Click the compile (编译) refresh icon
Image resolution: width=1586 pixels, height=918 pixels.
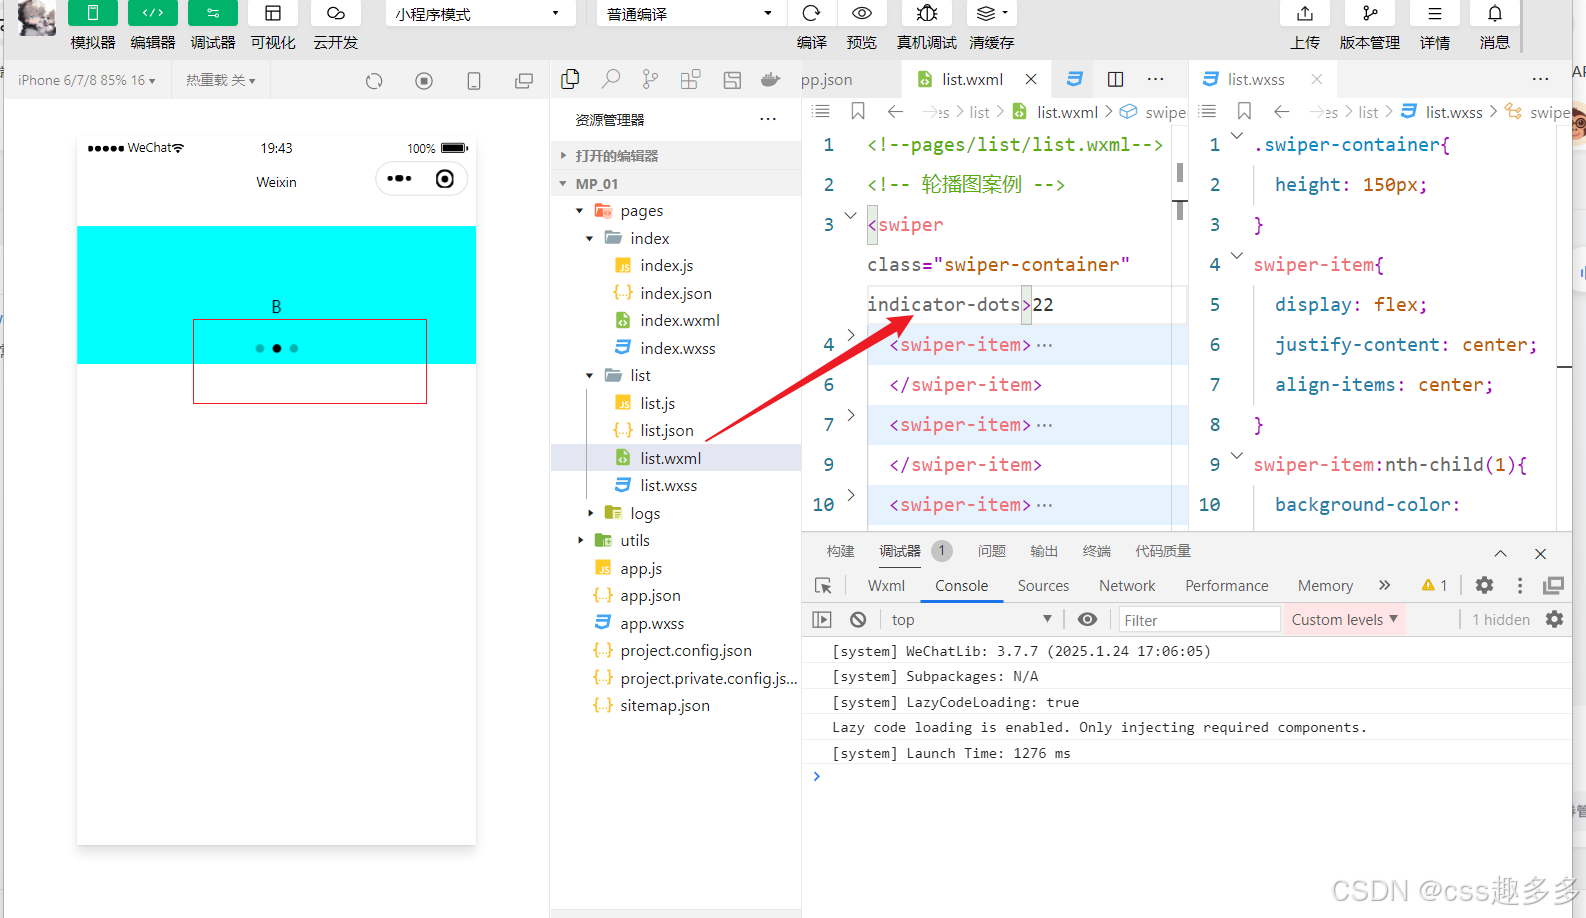[x=812, y=13]
